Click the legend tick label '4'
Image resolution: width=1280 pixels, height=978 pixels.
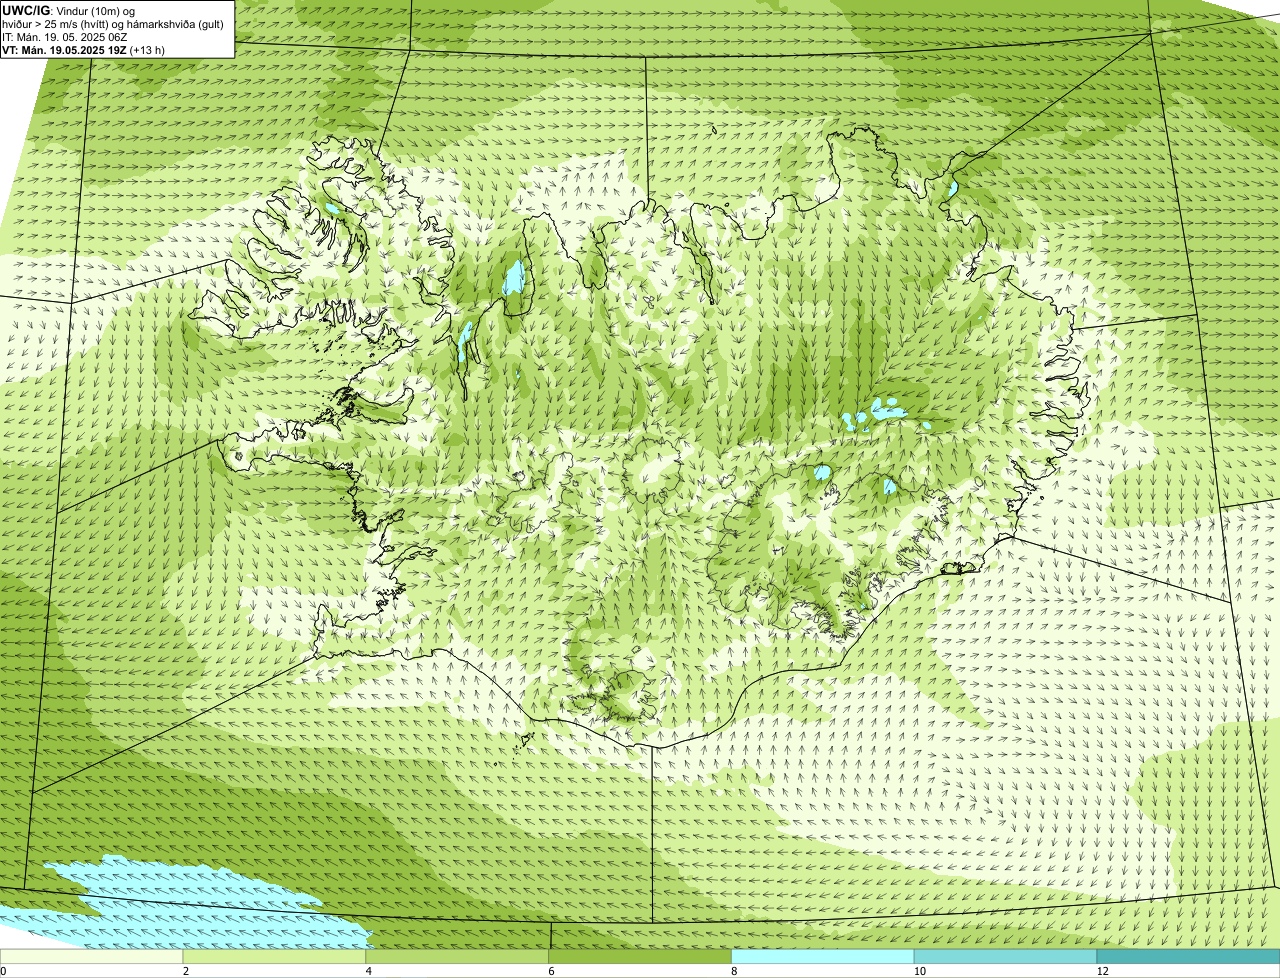click(x=368, y=971)
